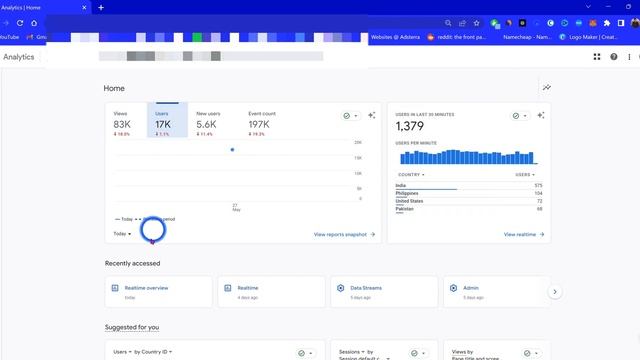Open the Sessions metric dropdown
The image size is (640, 360).
[351, 352]
